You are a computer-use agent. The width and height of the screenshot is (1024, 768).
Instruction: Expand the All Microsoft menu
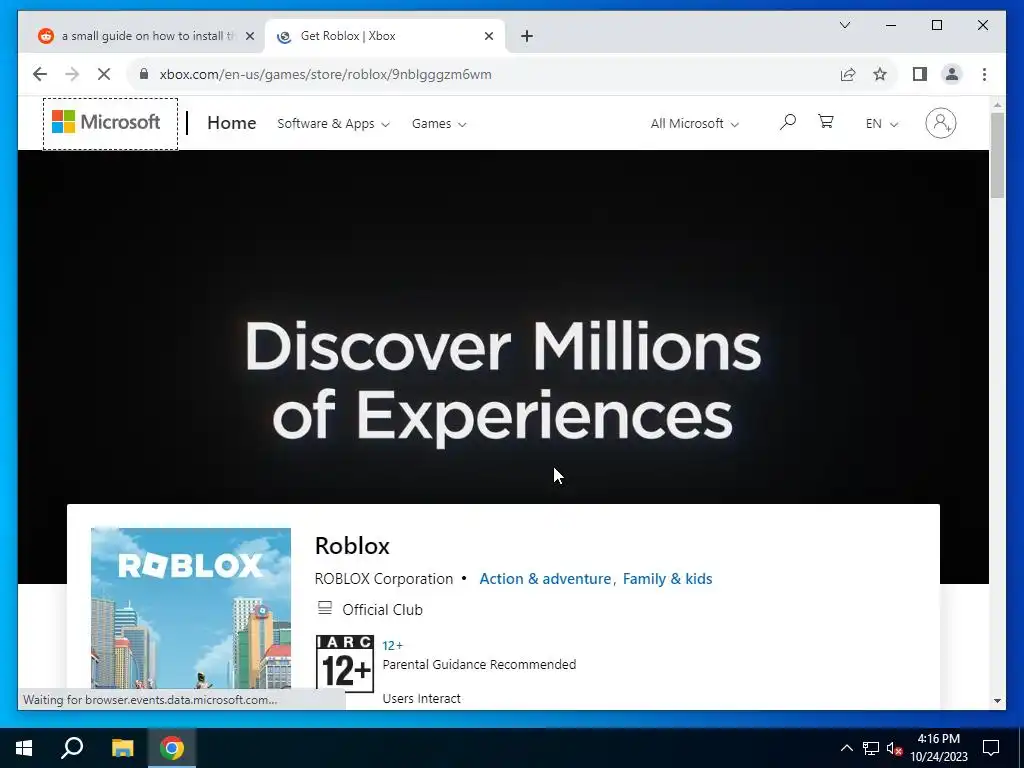click(x=694, y=123)
